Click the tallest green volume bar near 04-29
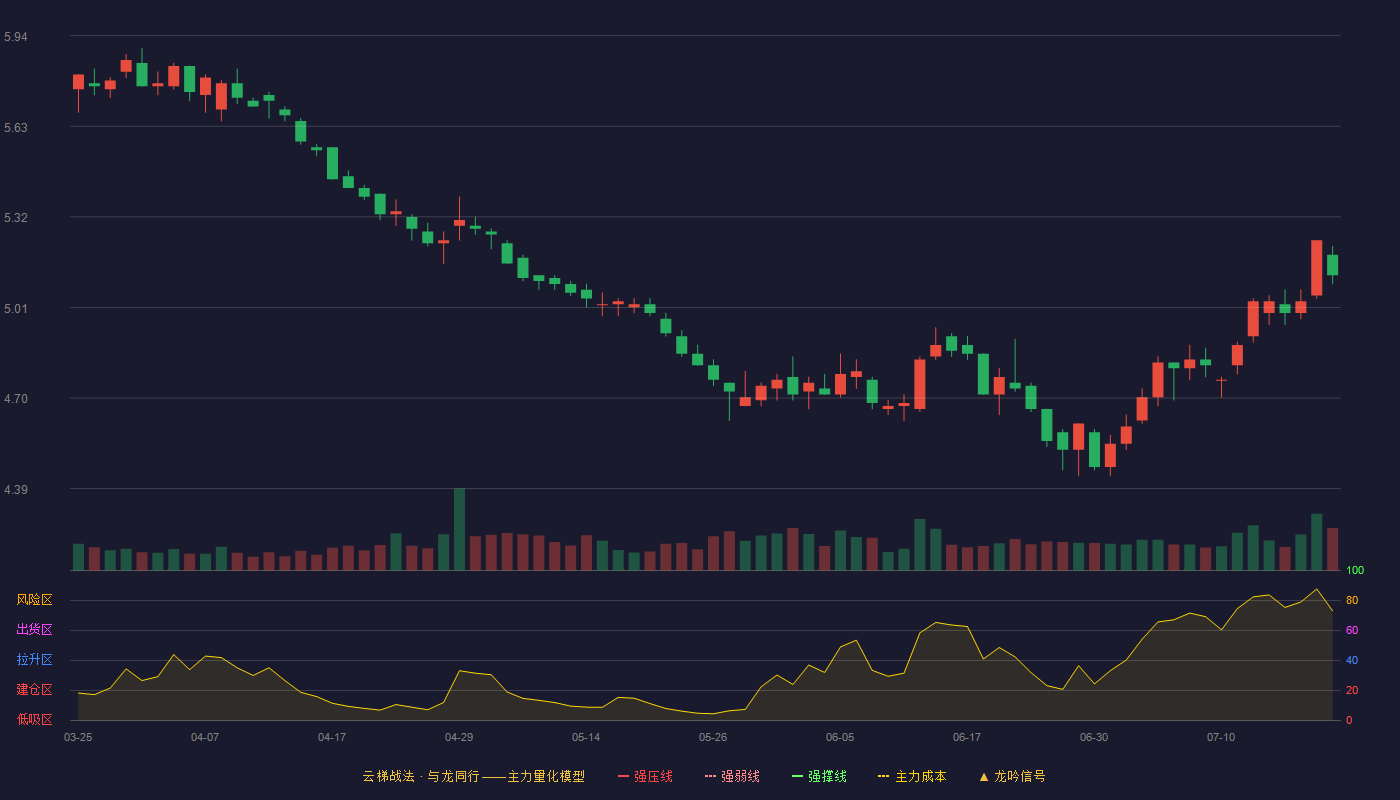This screenshot has height=800, width=1400. [459, 529]
